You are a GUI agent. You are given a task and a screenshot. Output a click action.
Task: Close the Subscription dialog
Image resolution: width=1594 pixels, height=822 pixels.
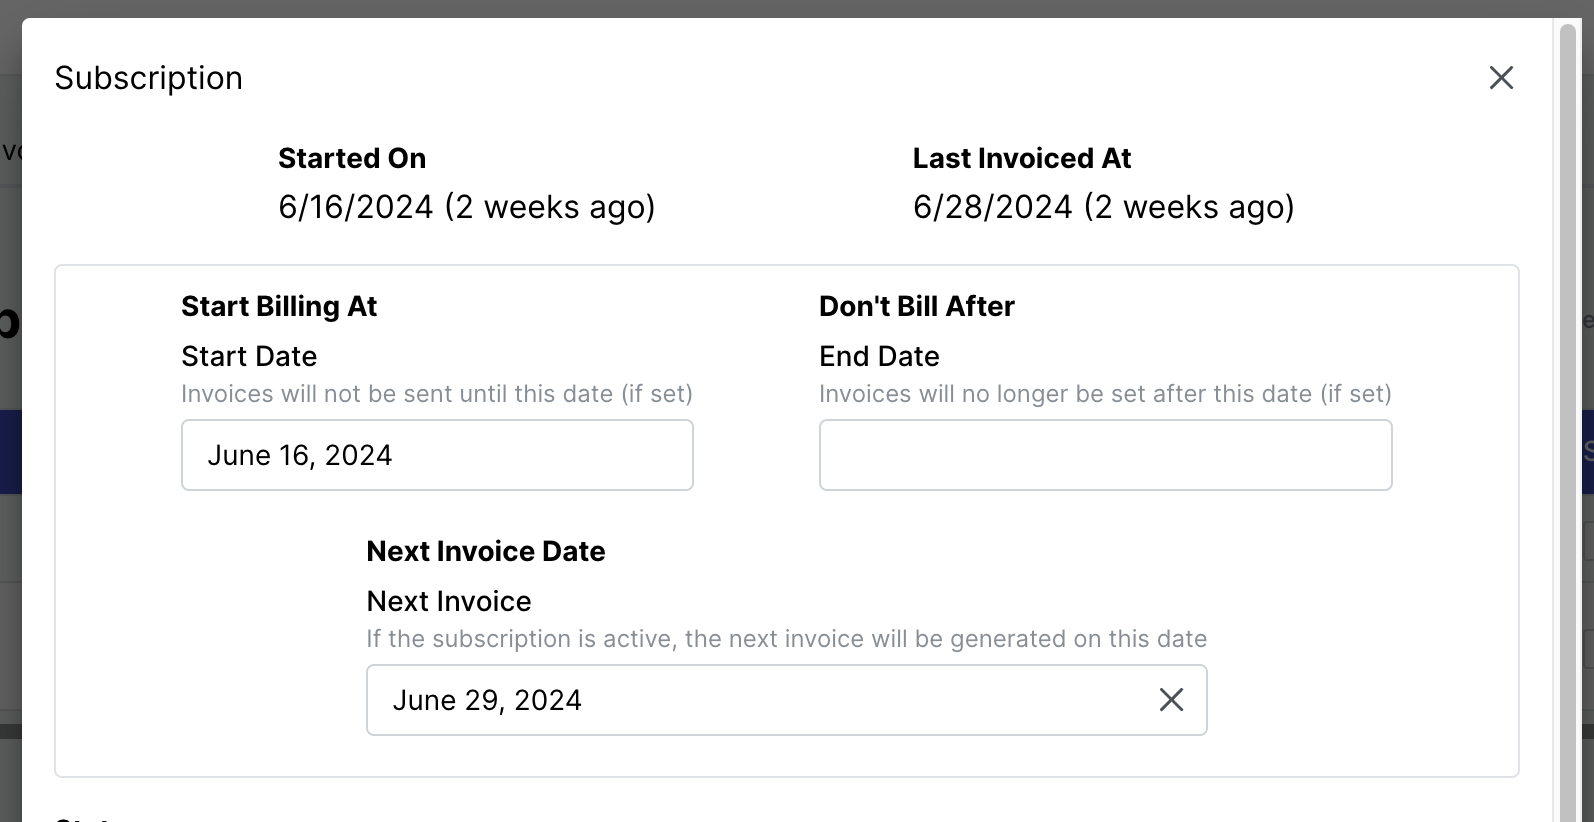1501,78
